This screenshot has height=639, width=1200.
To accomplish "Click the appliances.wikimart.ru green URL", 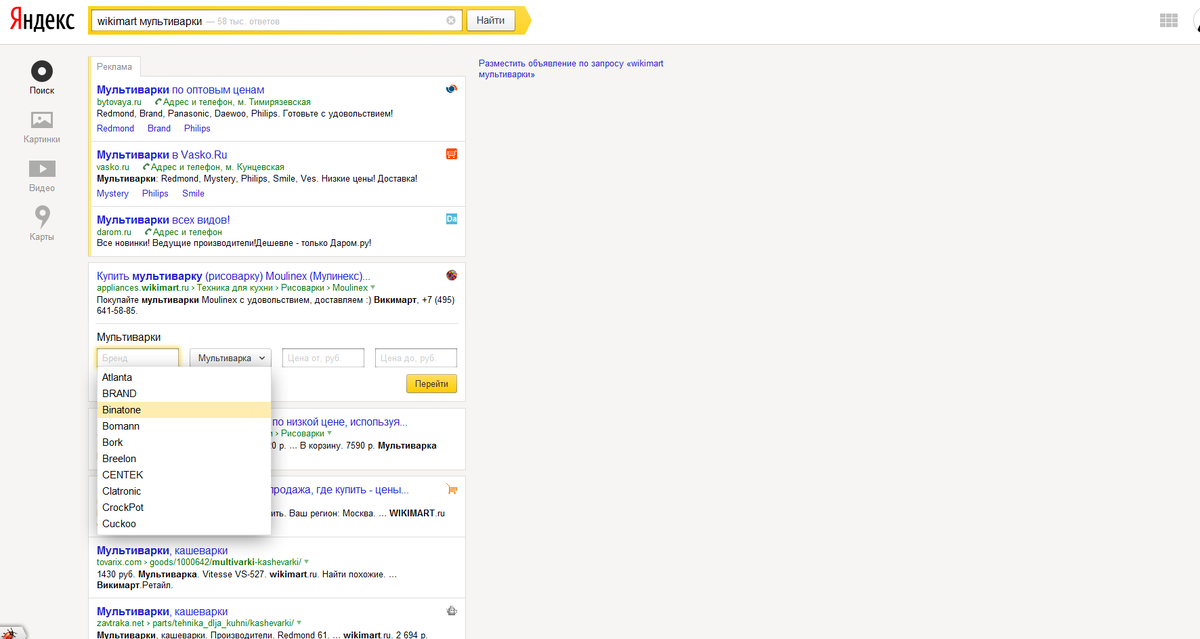I will tap(143, 288).
